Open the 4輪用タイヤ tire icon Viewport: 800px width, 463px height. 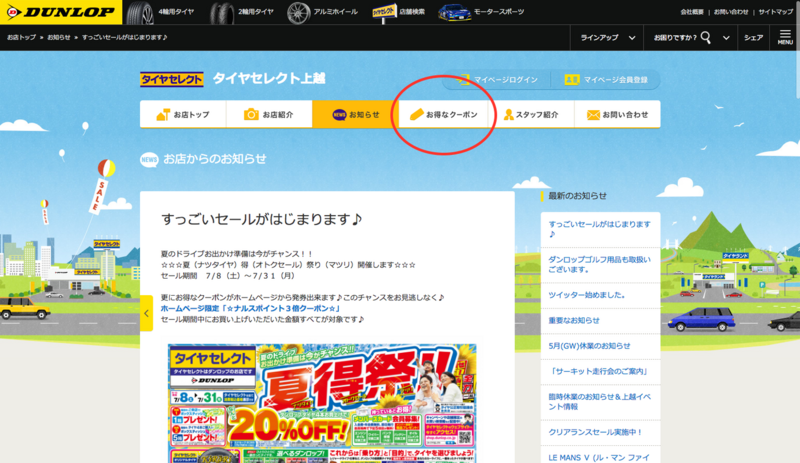click(140, 12)
